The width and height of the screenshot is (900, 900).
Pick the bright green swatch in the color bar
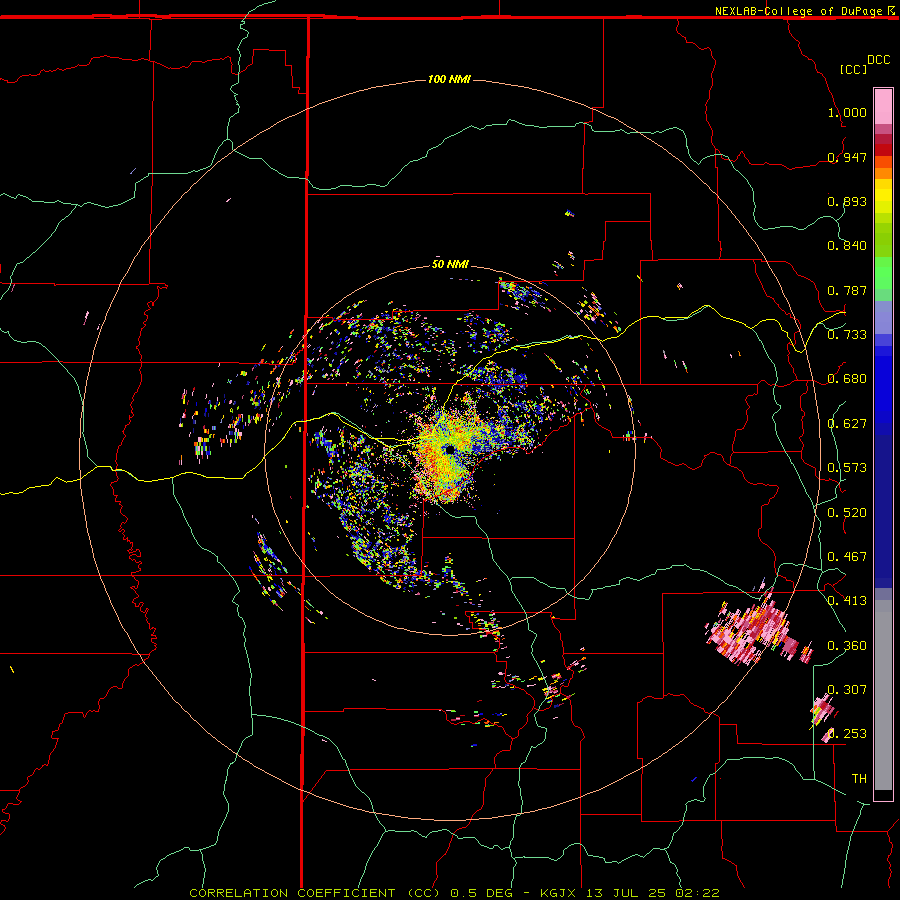pos(883,273)
